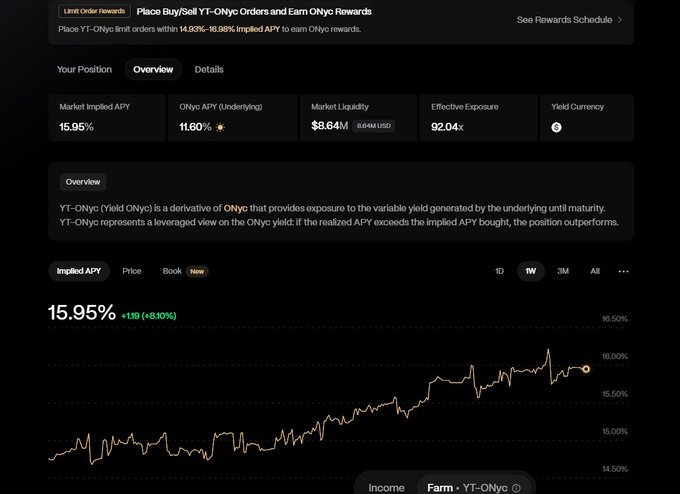Click the Yield Currency label
This screenshot has height=494, width=680.
point(578,107)
